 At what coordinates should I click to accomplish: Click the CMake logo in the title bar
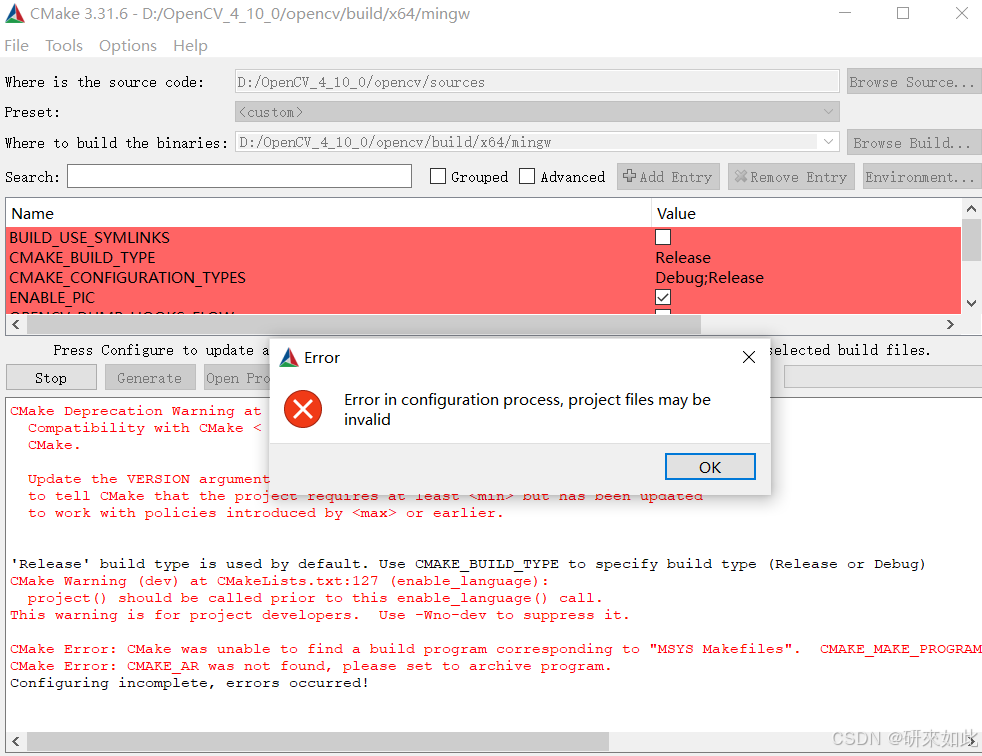pos(14,13)
